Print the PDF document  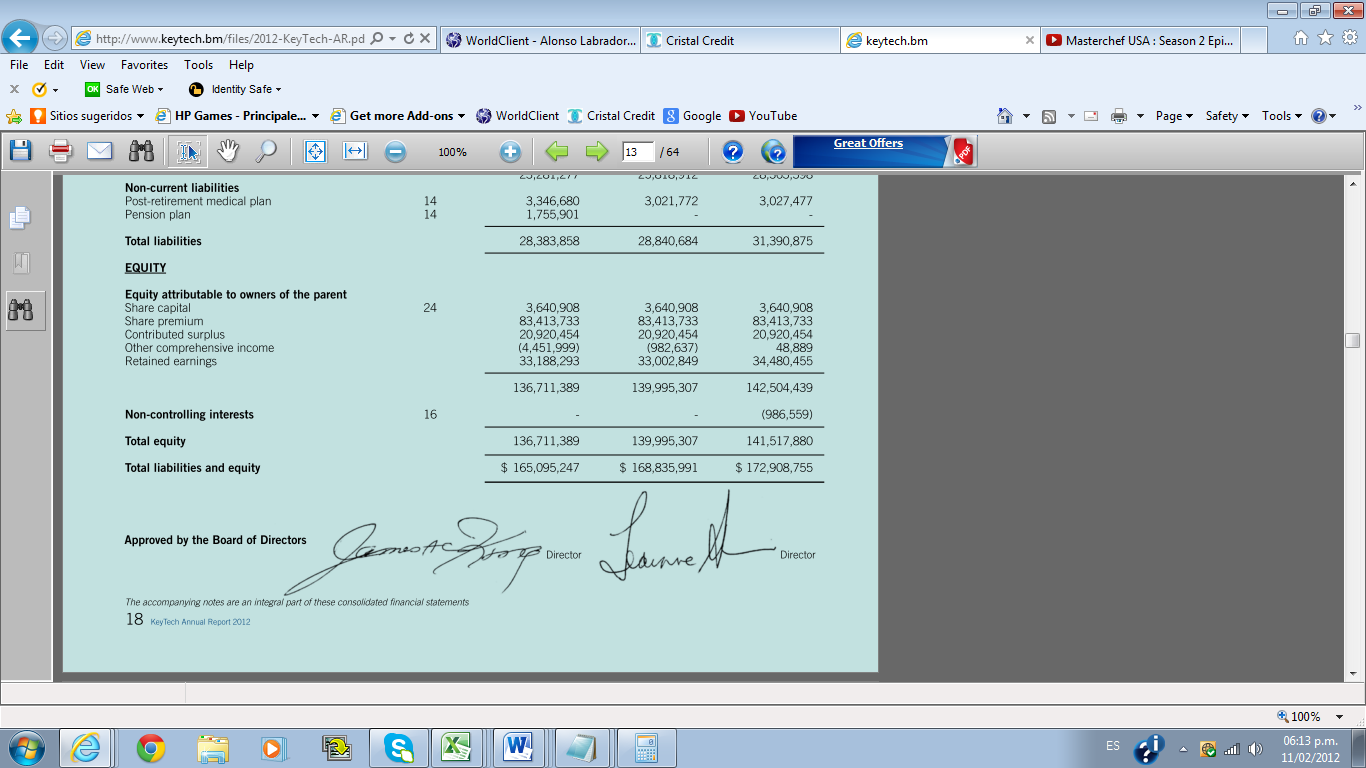(x=61, y=151)
